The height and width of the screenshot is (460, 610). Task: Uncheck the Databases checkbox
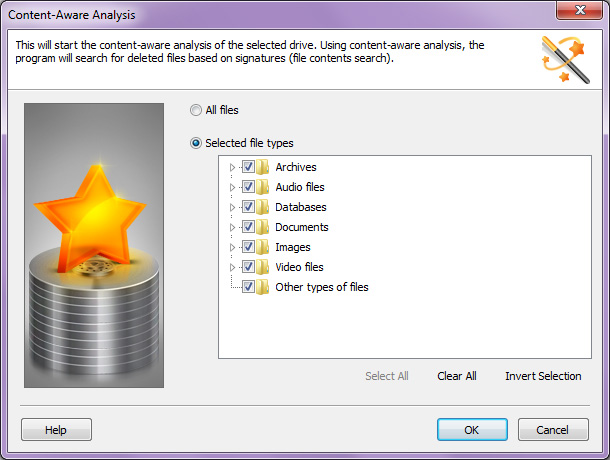click(x=248, y=207)
